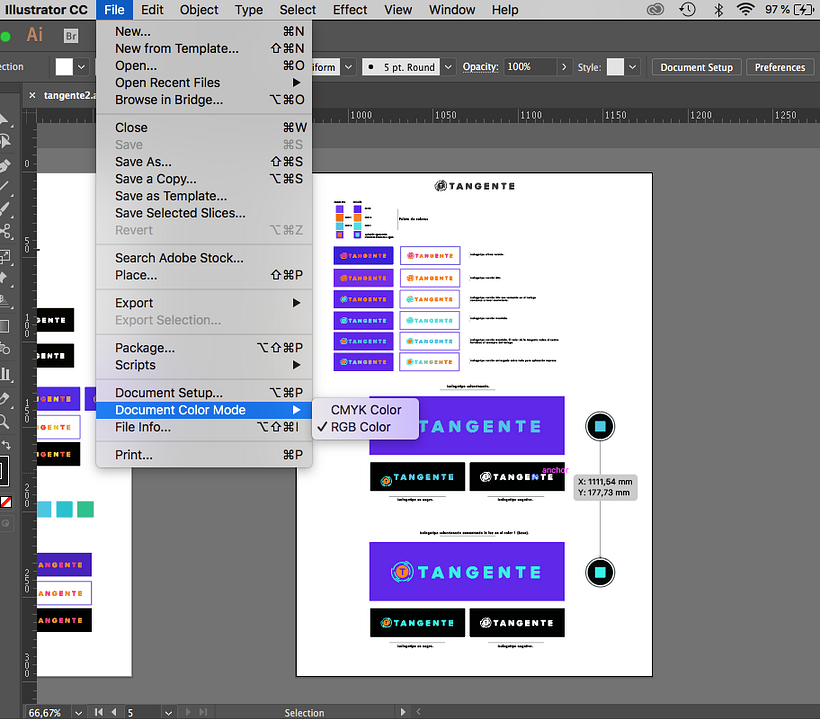Click the opacity 100% input field

tap(530, 67)
